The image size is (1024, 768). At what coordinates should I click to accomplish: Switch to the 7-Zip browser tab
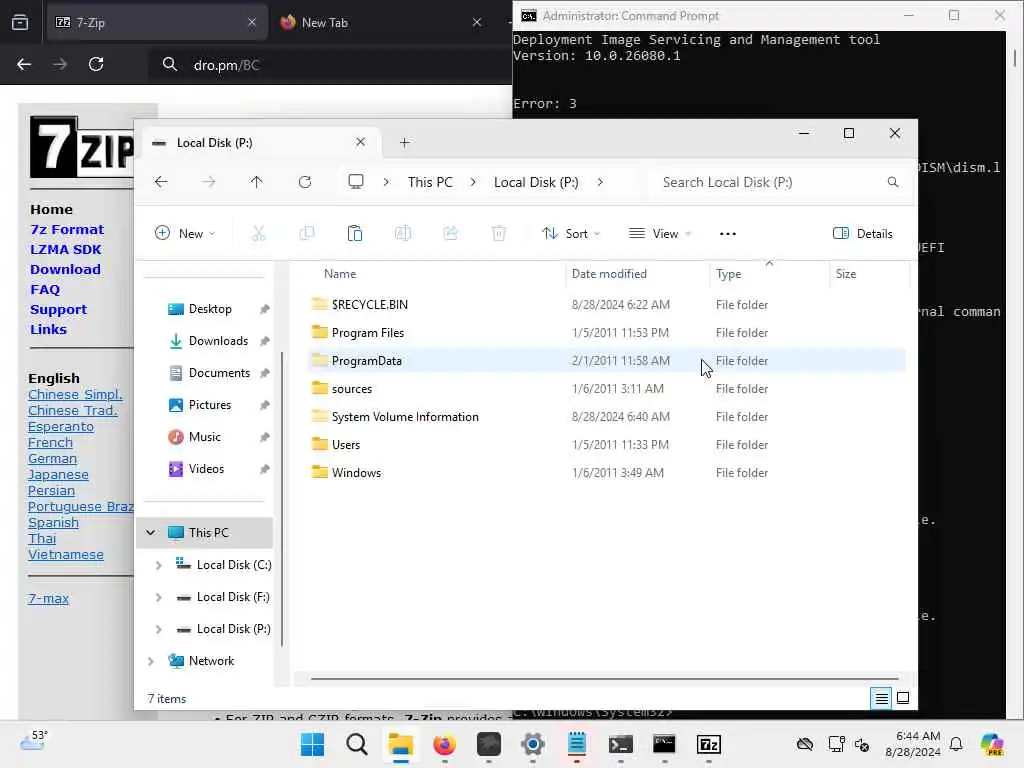(157, 22)
